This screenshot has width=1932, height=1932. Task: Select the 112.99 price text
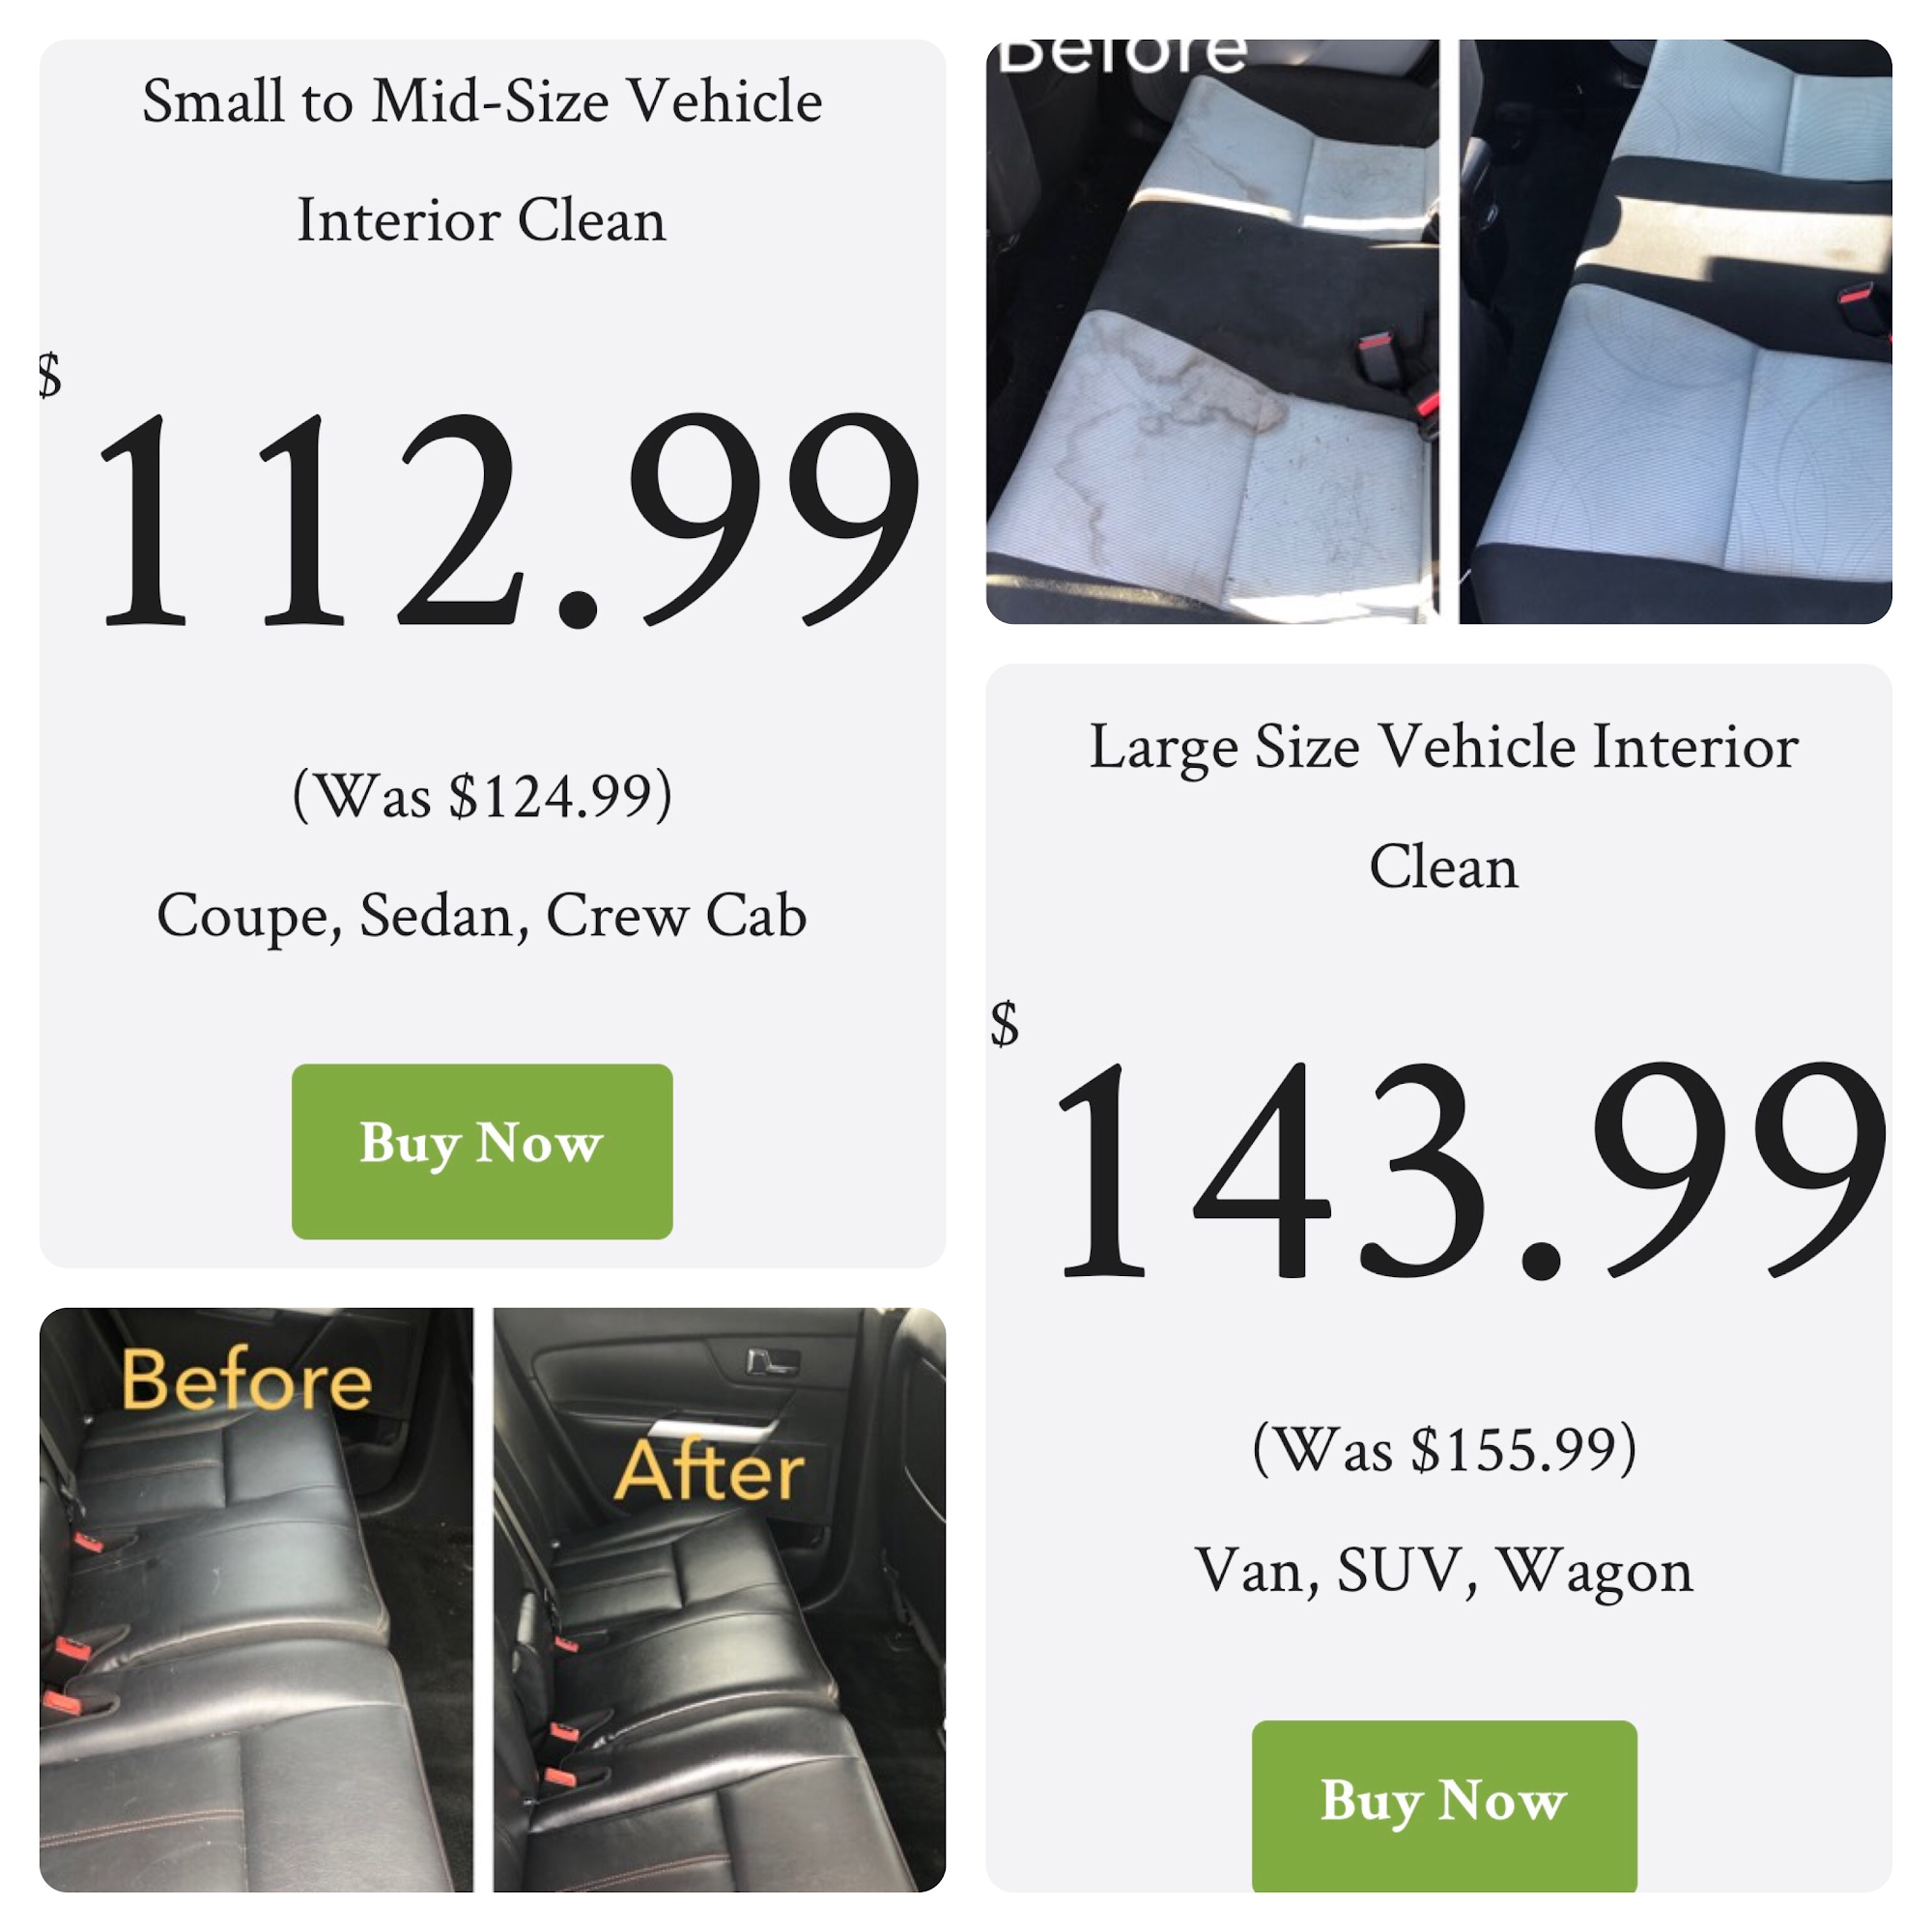509,519
